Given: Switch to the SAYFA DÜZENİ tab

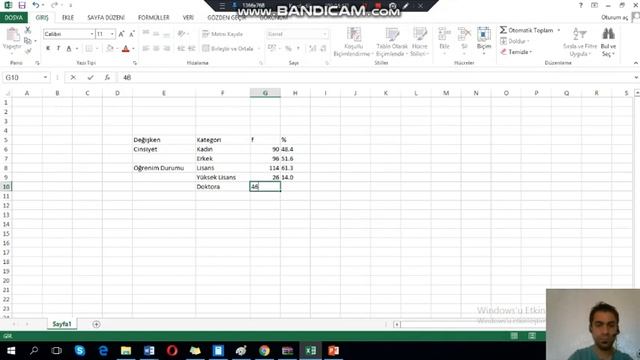Looking at the screenshot, I should pyautogui.click(x=106, y=18).
